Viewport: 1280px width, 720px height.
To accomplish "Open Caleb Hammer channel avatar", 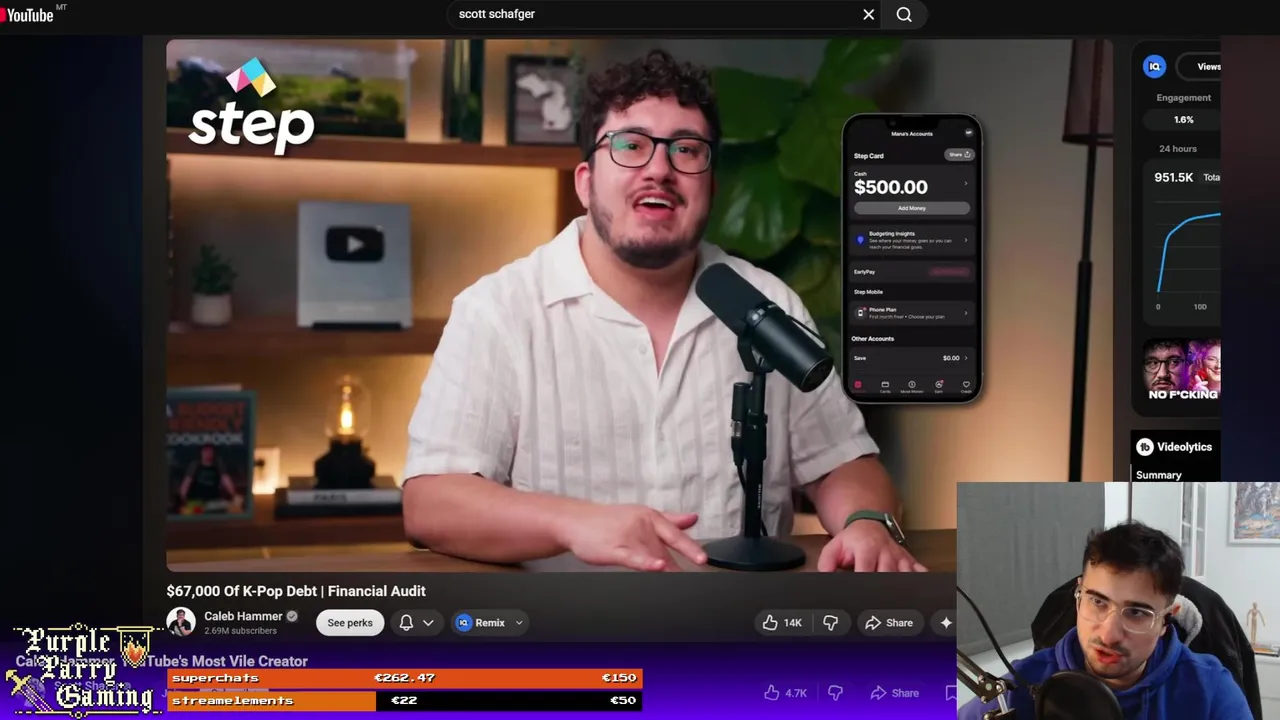I will coord(181,622).
